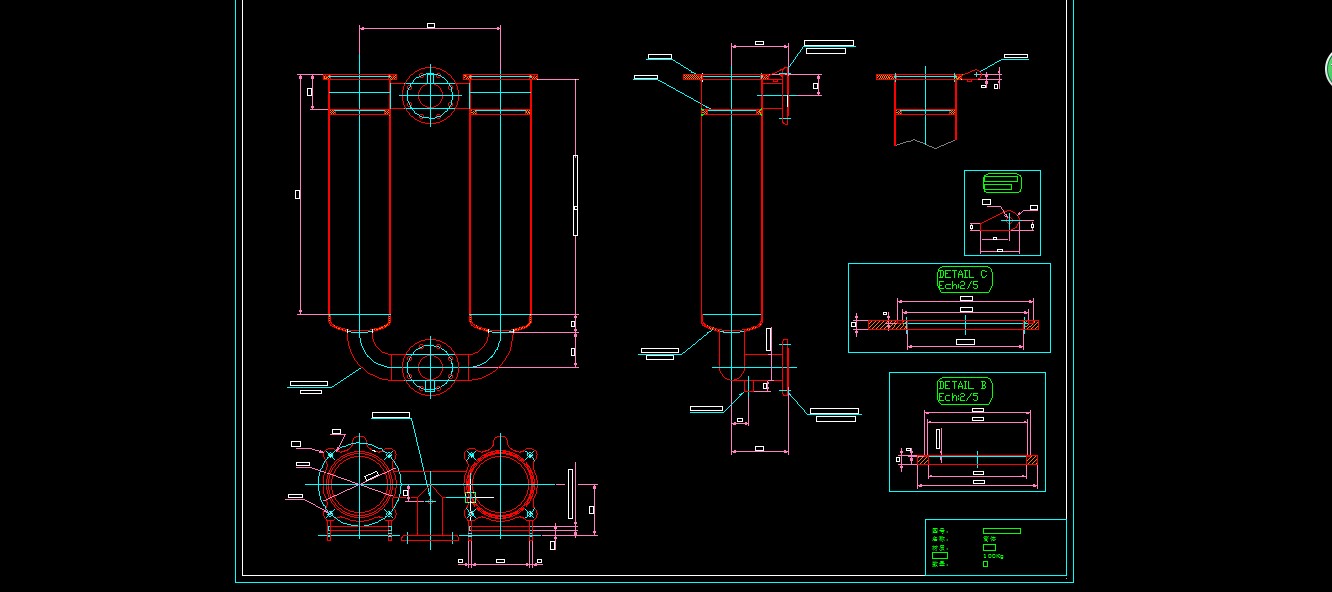Click the green title field in the title block

pos(1001,531)
